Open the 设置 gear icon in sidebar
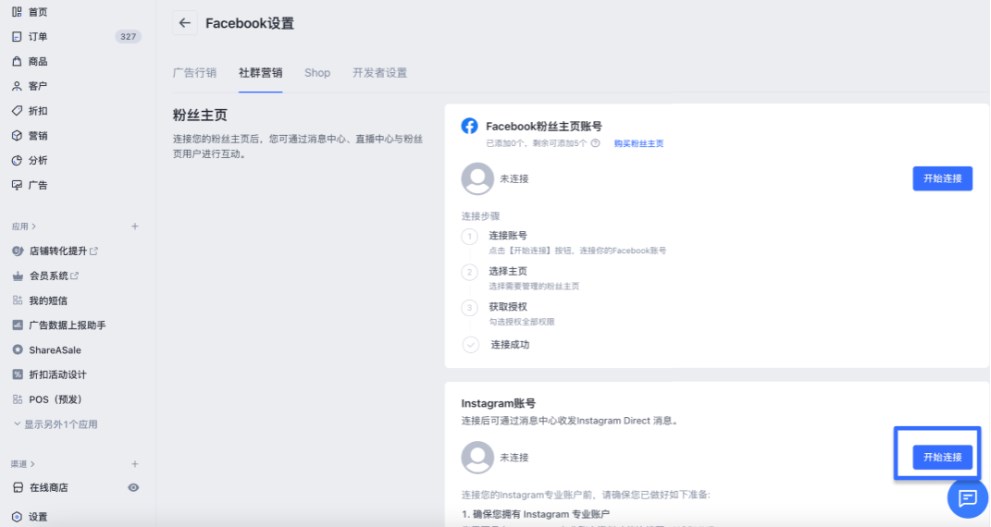 (x=17, y=517)
